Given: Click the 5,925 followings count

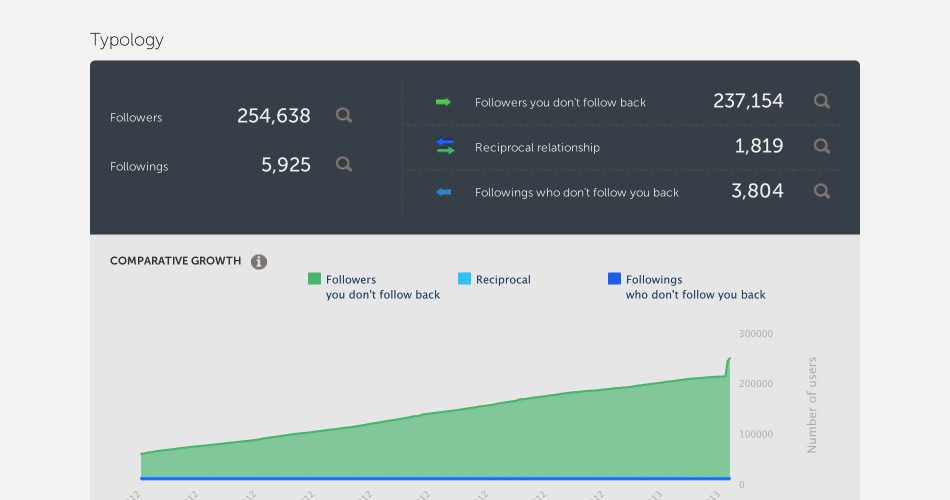Looking at the screenshot, I should point(286,165).
